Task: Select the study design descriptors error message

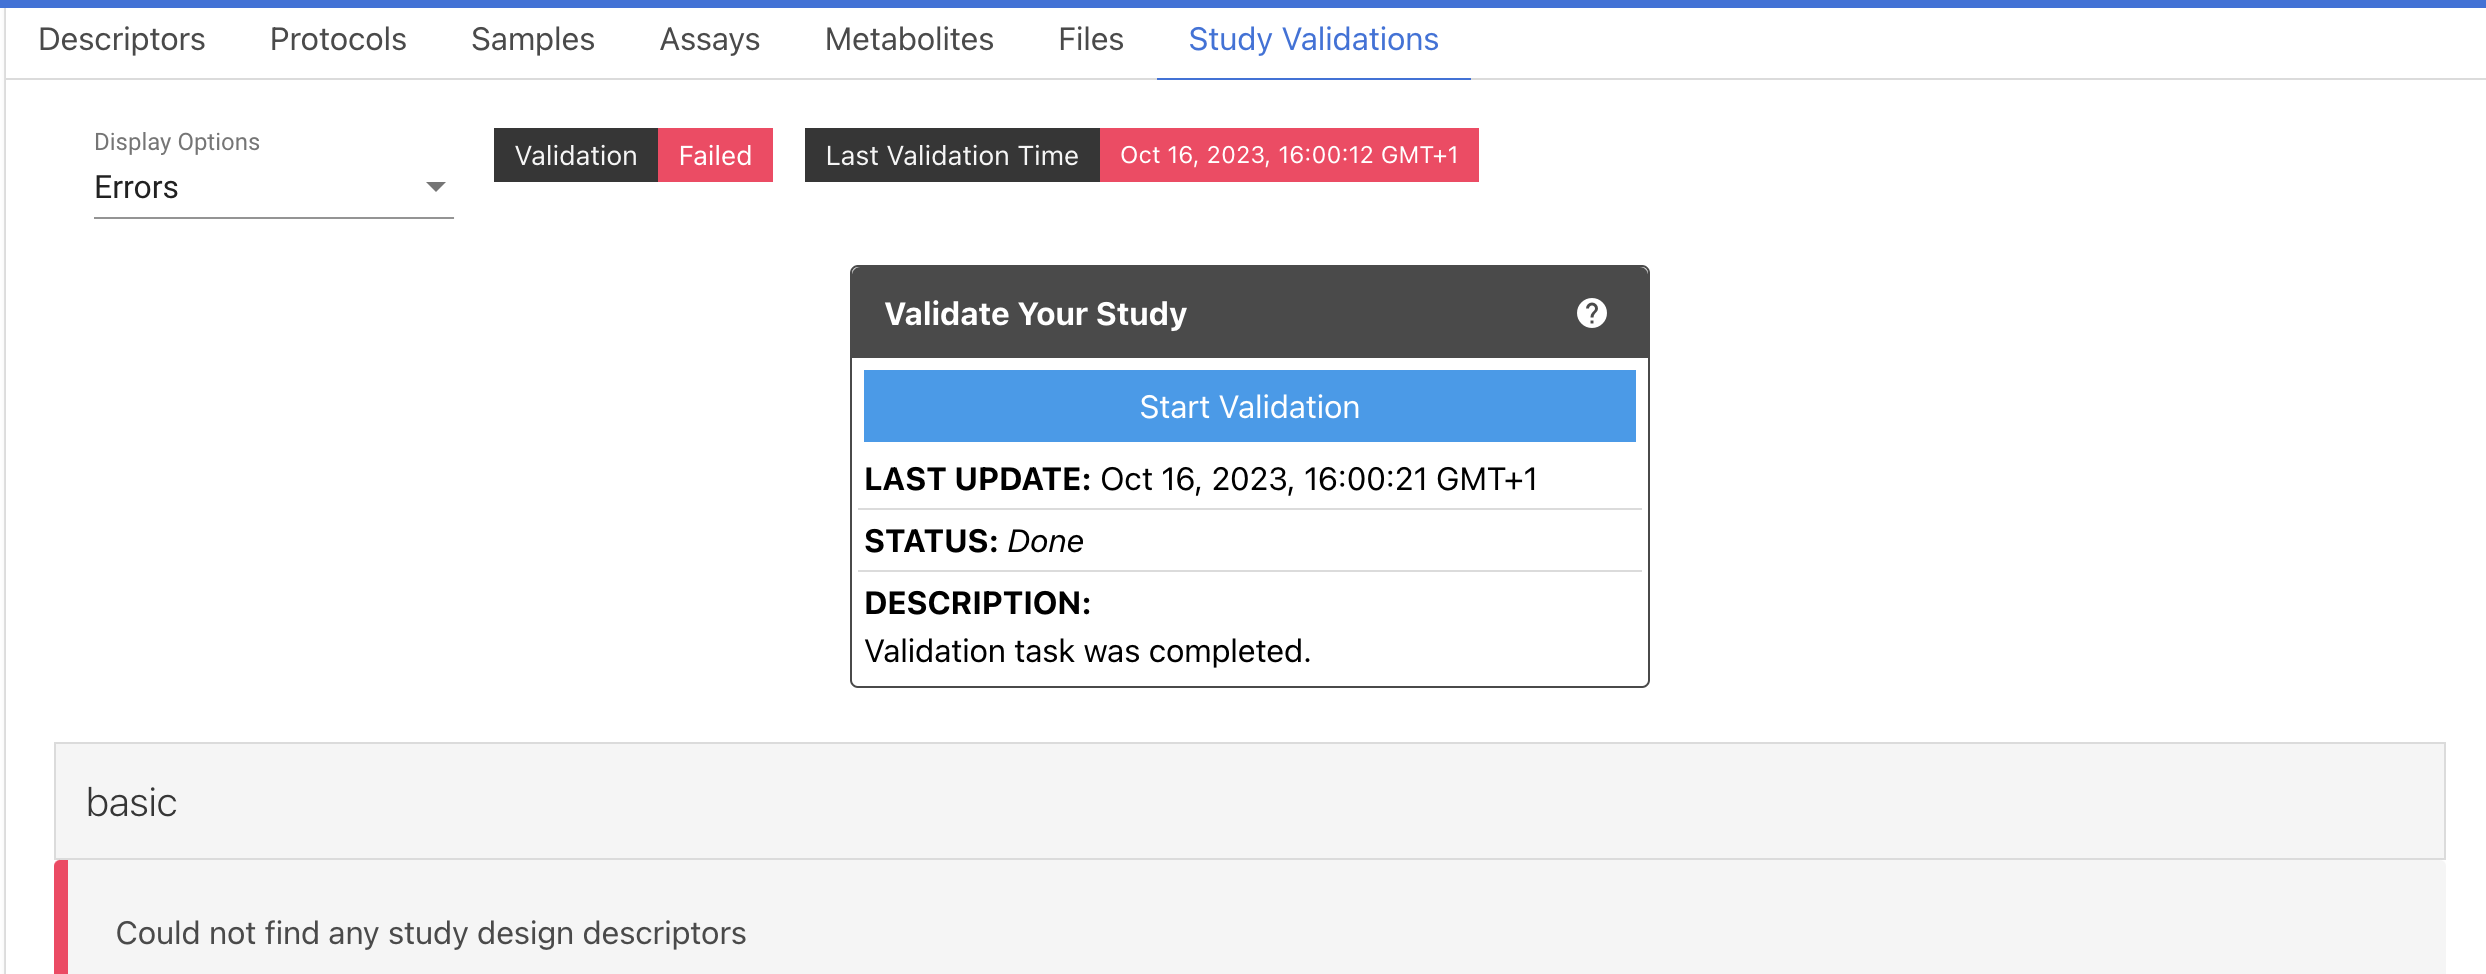Action: 431,933
